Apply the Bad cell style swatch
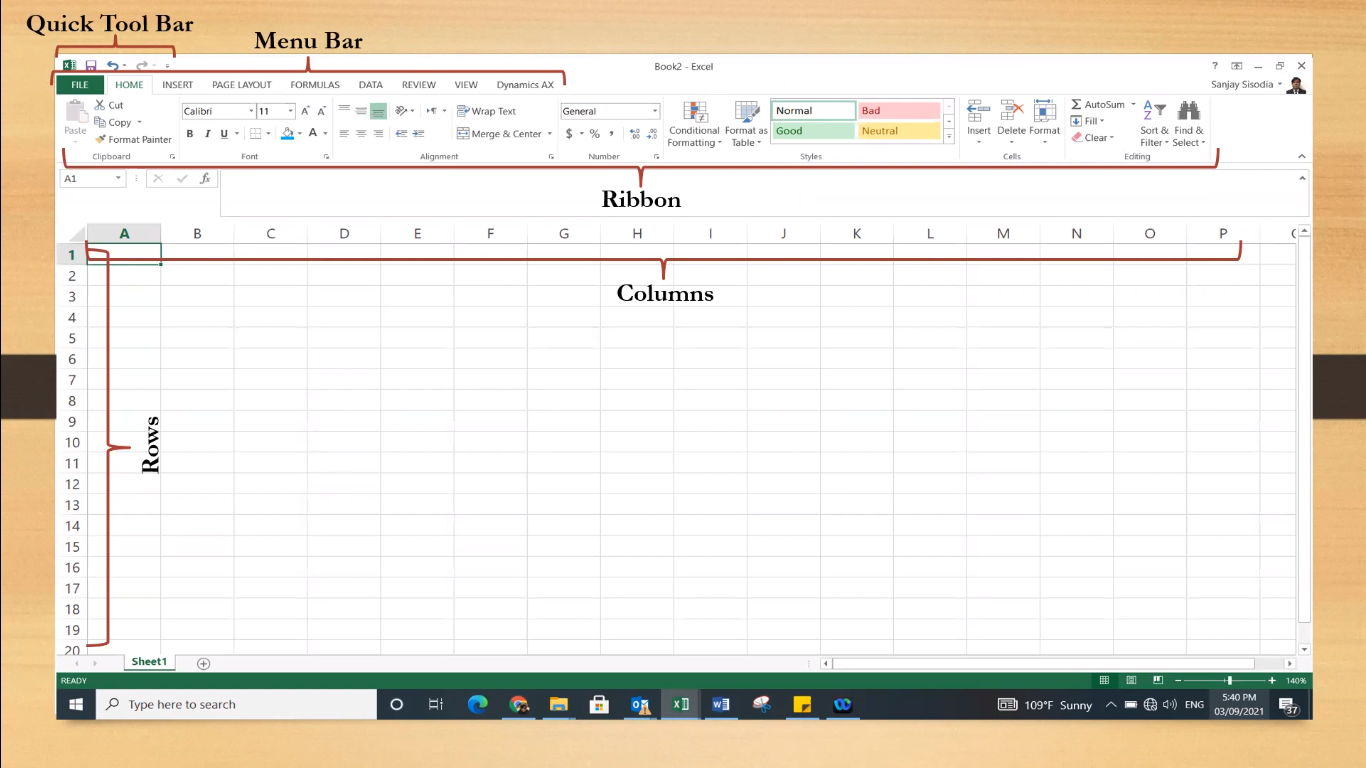Image resolution: width=1366 pixels, height=768 pixels. [899, 111]
